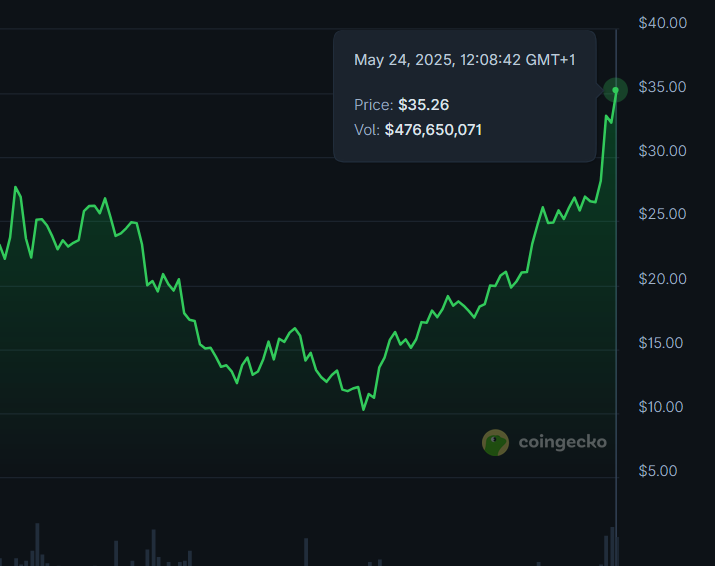Click the $15.00 axis tick label
The image size is (715, 566).
pos(662,343)
